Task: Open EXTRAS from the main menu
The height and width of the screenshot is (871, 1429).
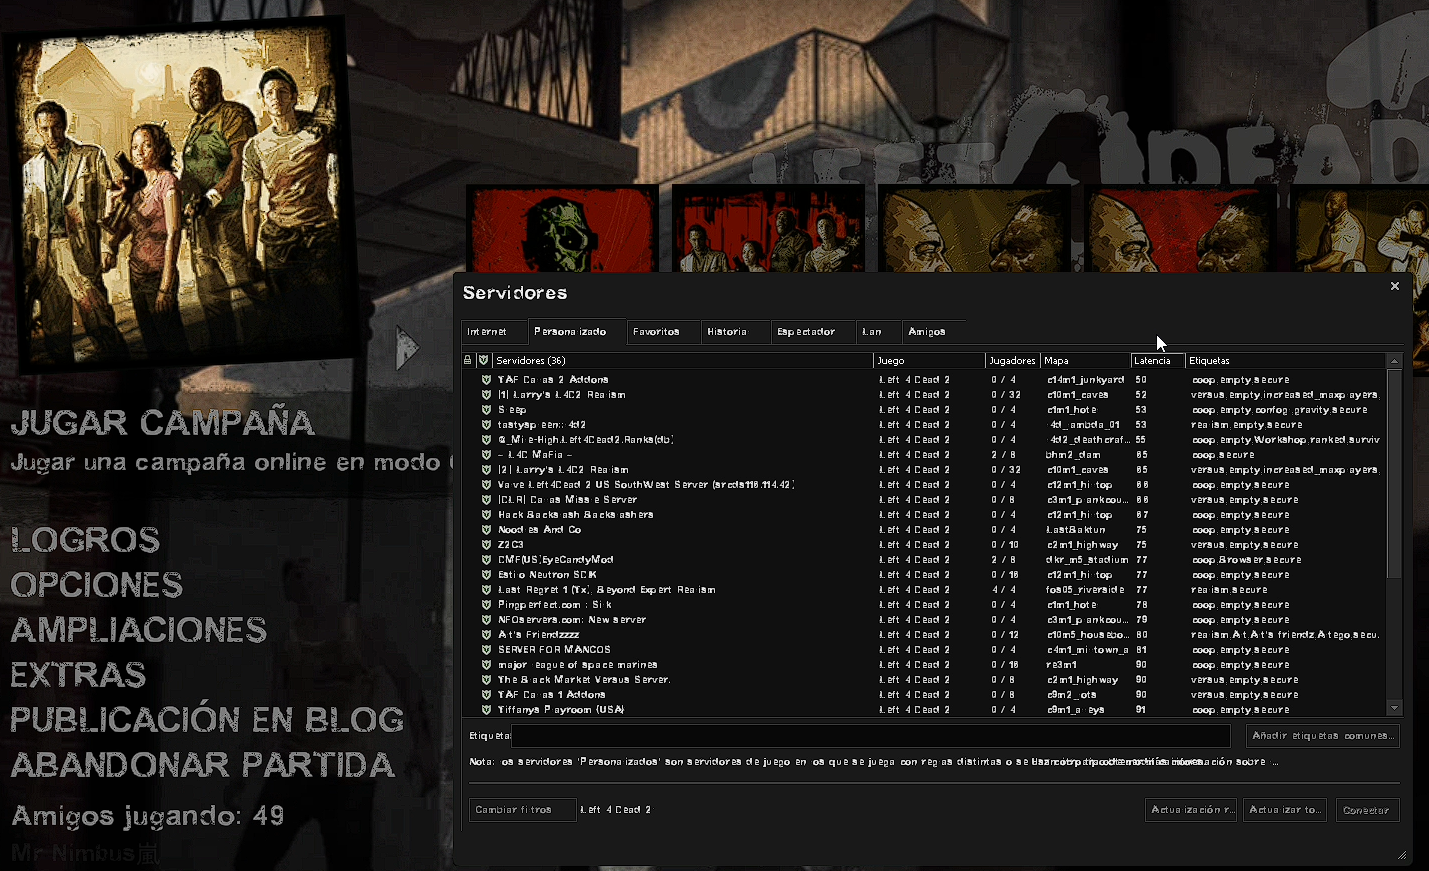Action: (x=78, y=675)
